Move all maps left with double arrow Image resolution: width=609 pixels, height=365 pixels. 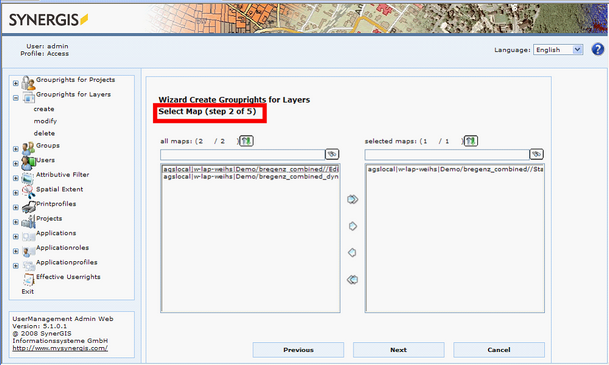pyautogui.click(x=353, y=280)
